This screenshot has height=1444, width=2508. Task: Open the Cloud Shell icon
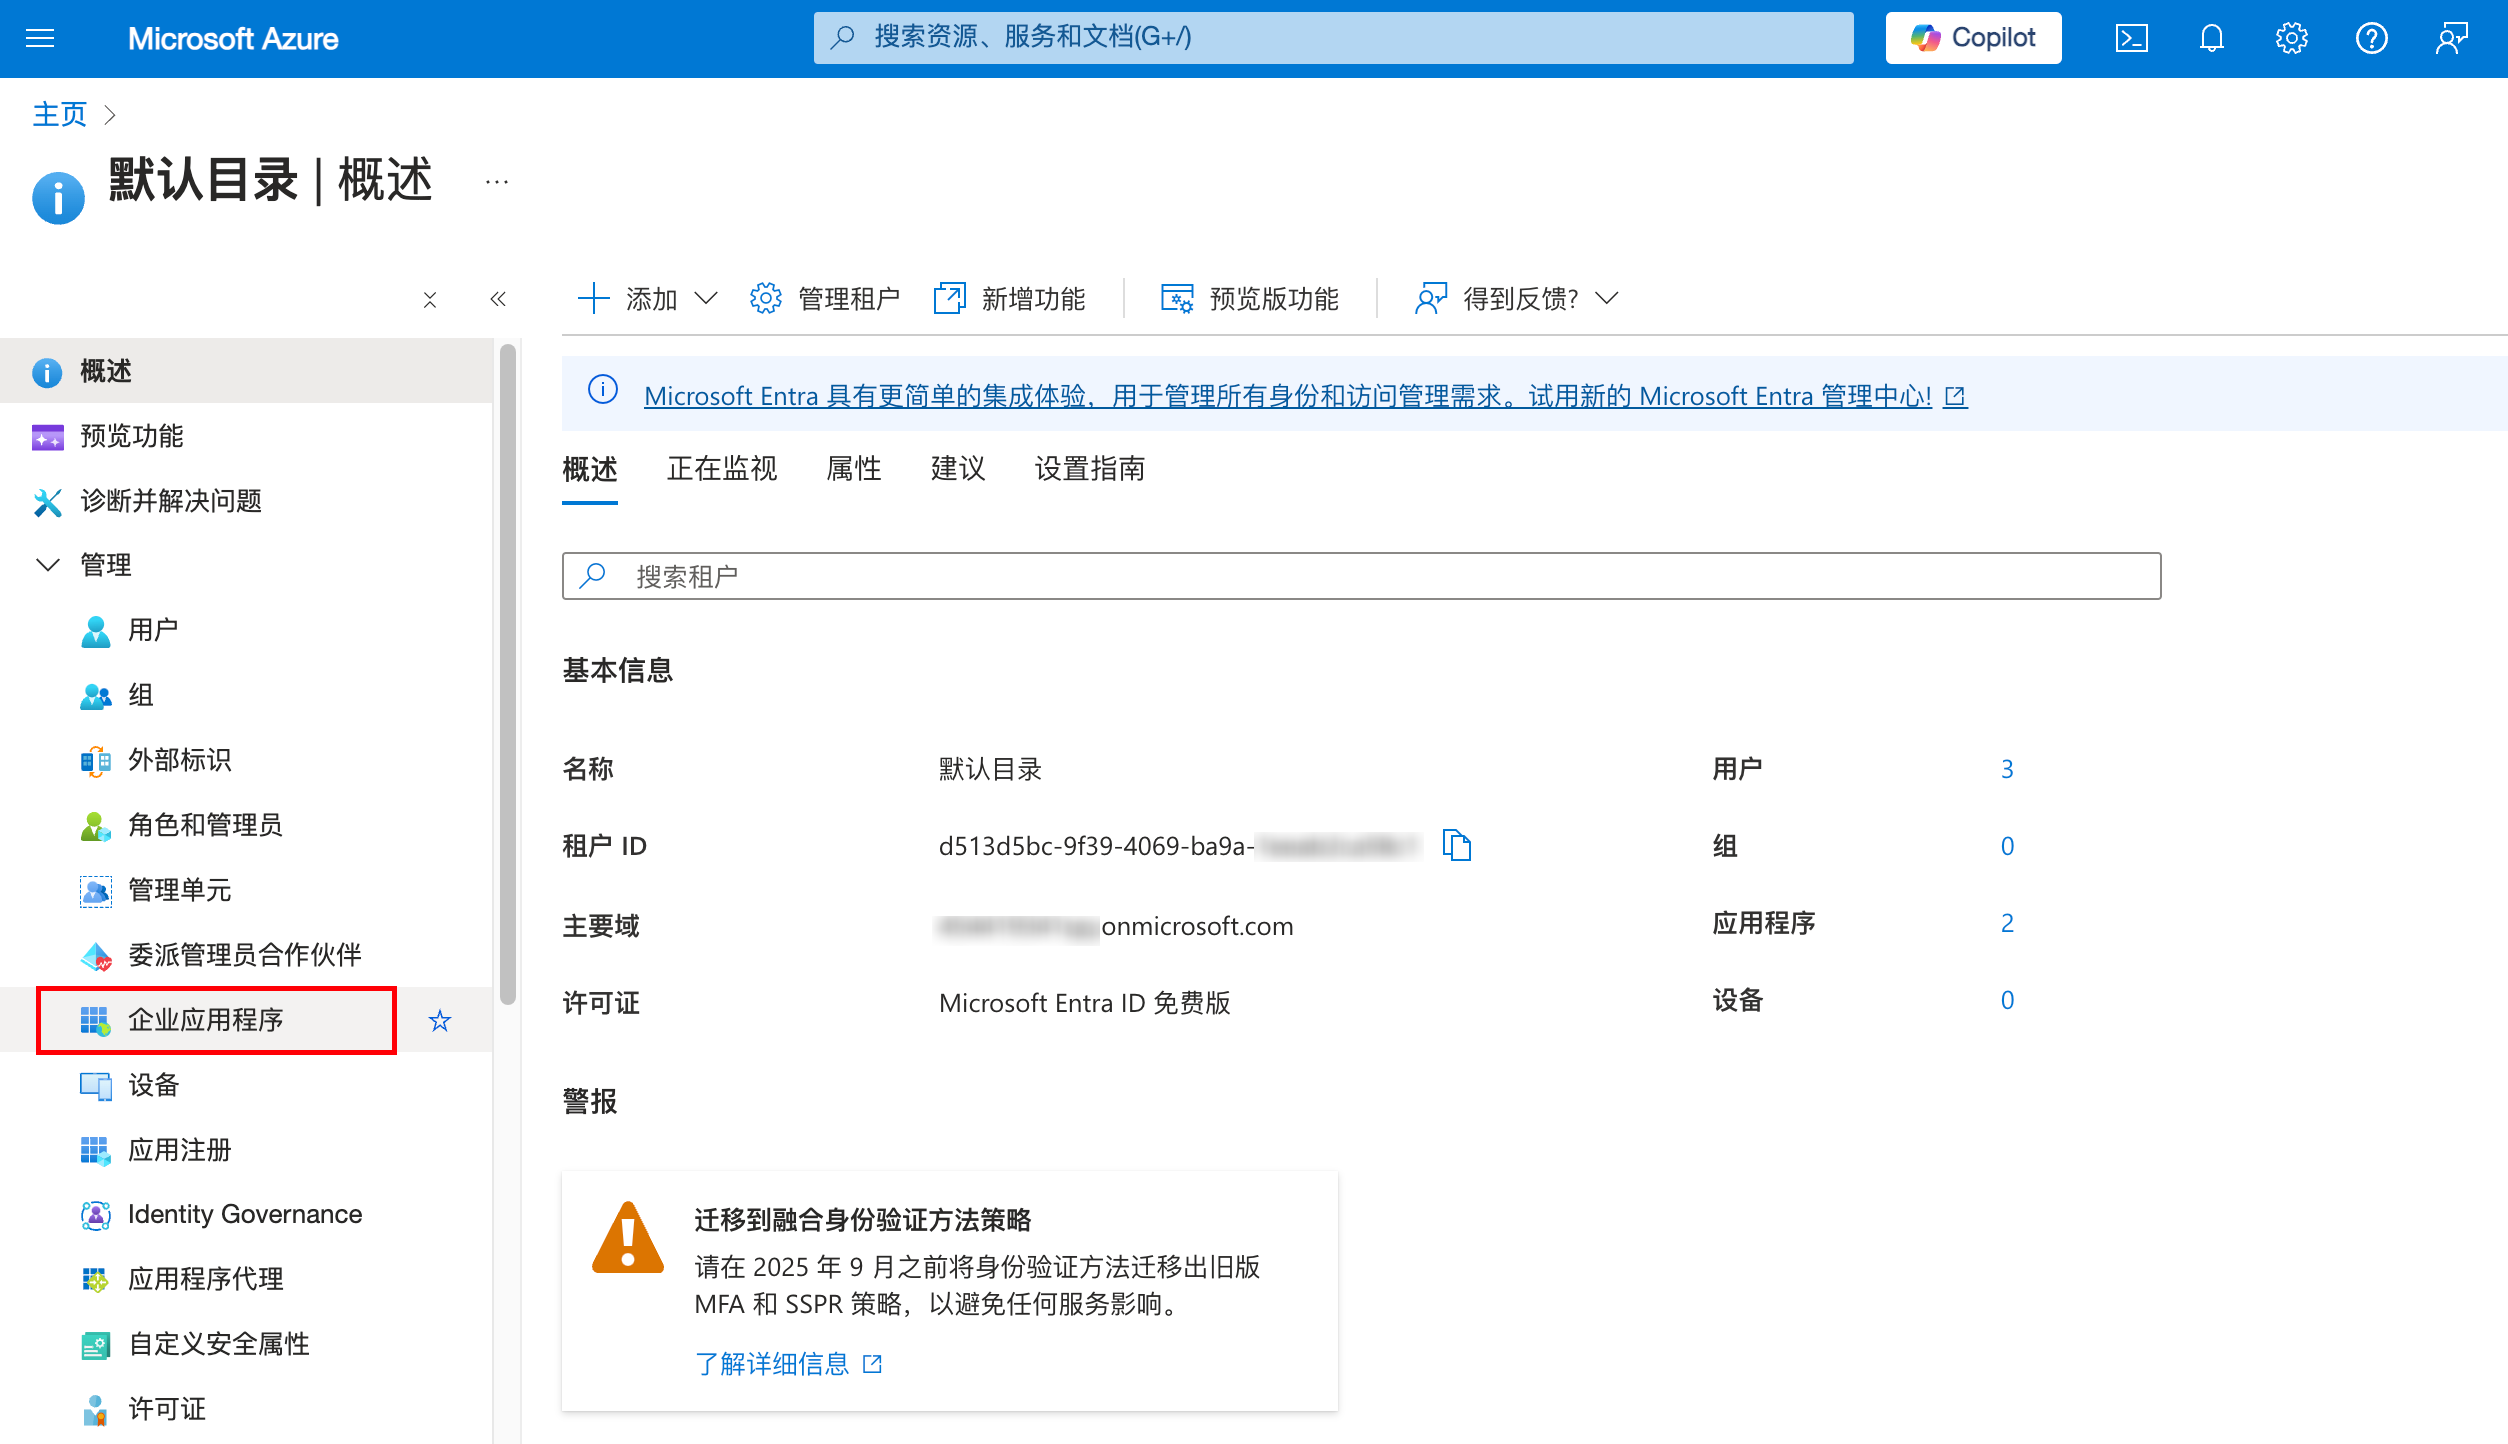click(2131, 38)
